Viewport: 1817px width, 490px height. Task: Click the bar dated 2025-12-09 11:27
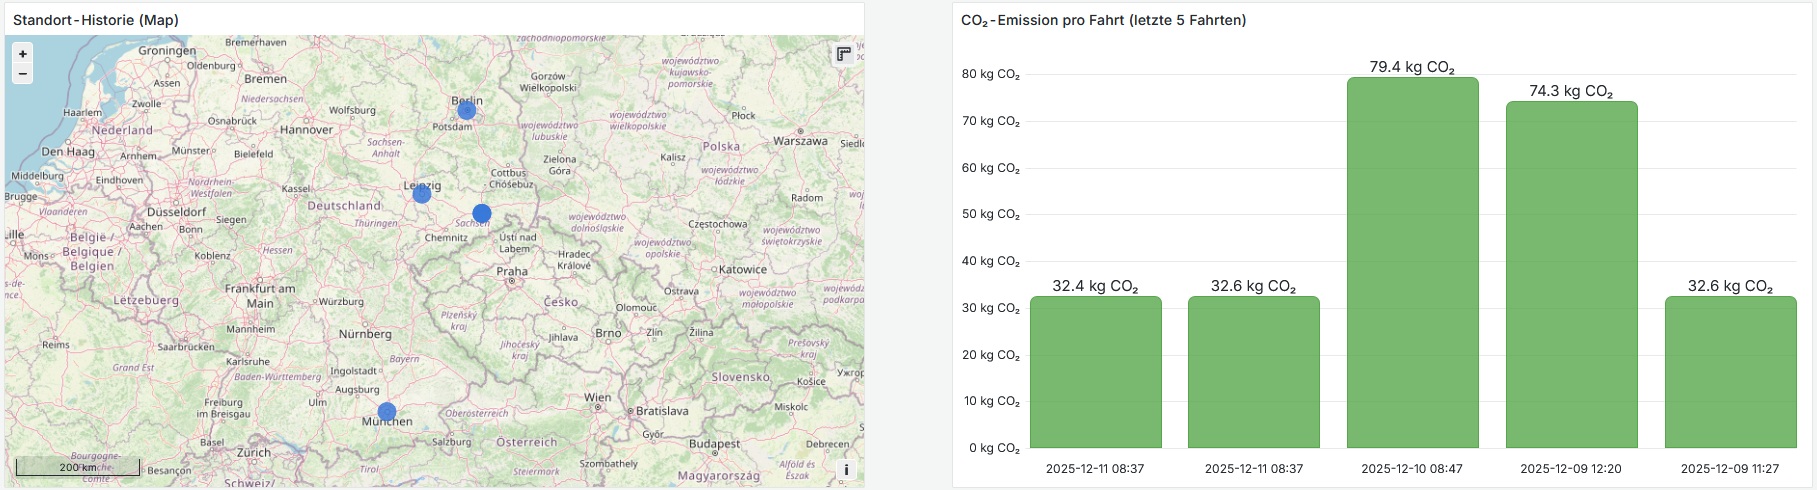1730,372
